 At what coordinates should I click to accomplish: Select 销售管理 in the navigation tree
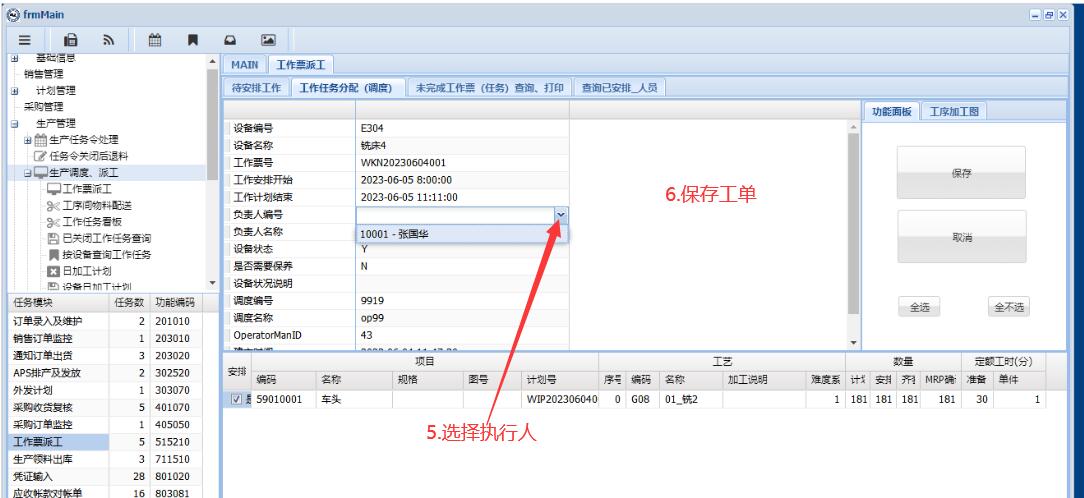tap(44, 74)
